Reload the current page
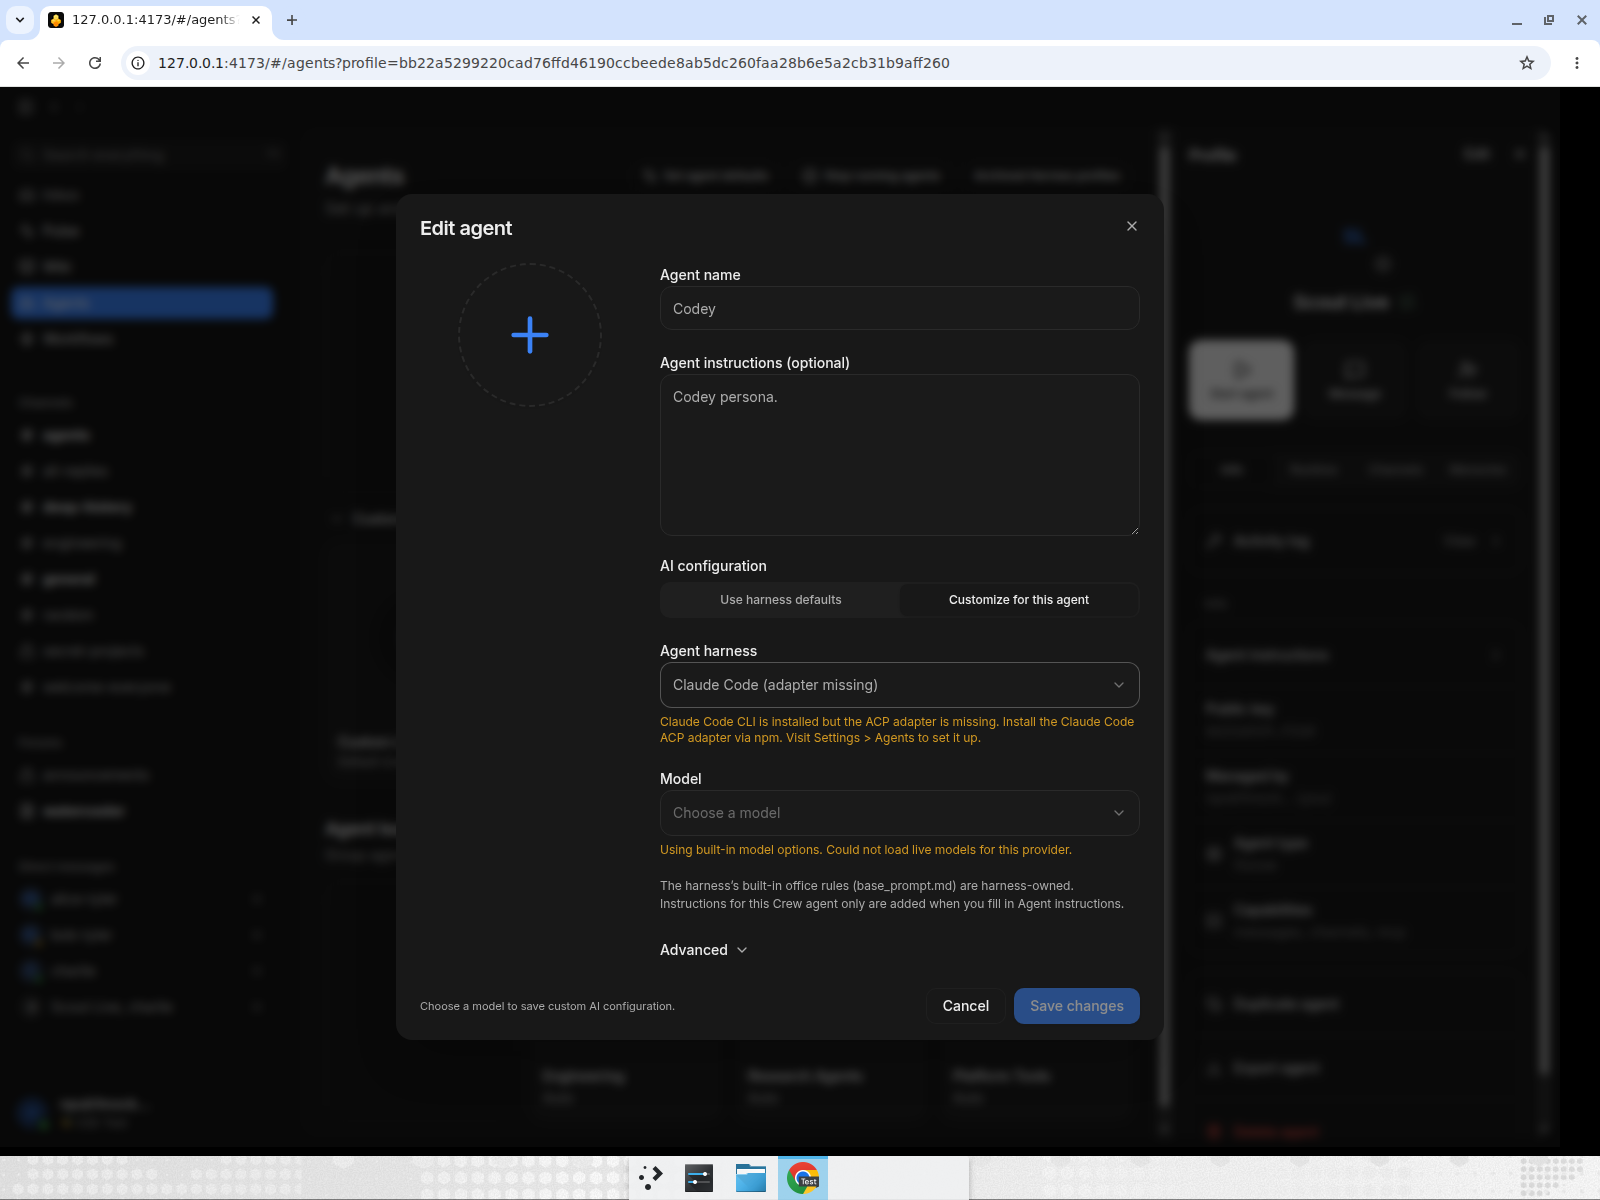The height and width of the screenshot is (1200, 1600). click(x=95, y=63)
